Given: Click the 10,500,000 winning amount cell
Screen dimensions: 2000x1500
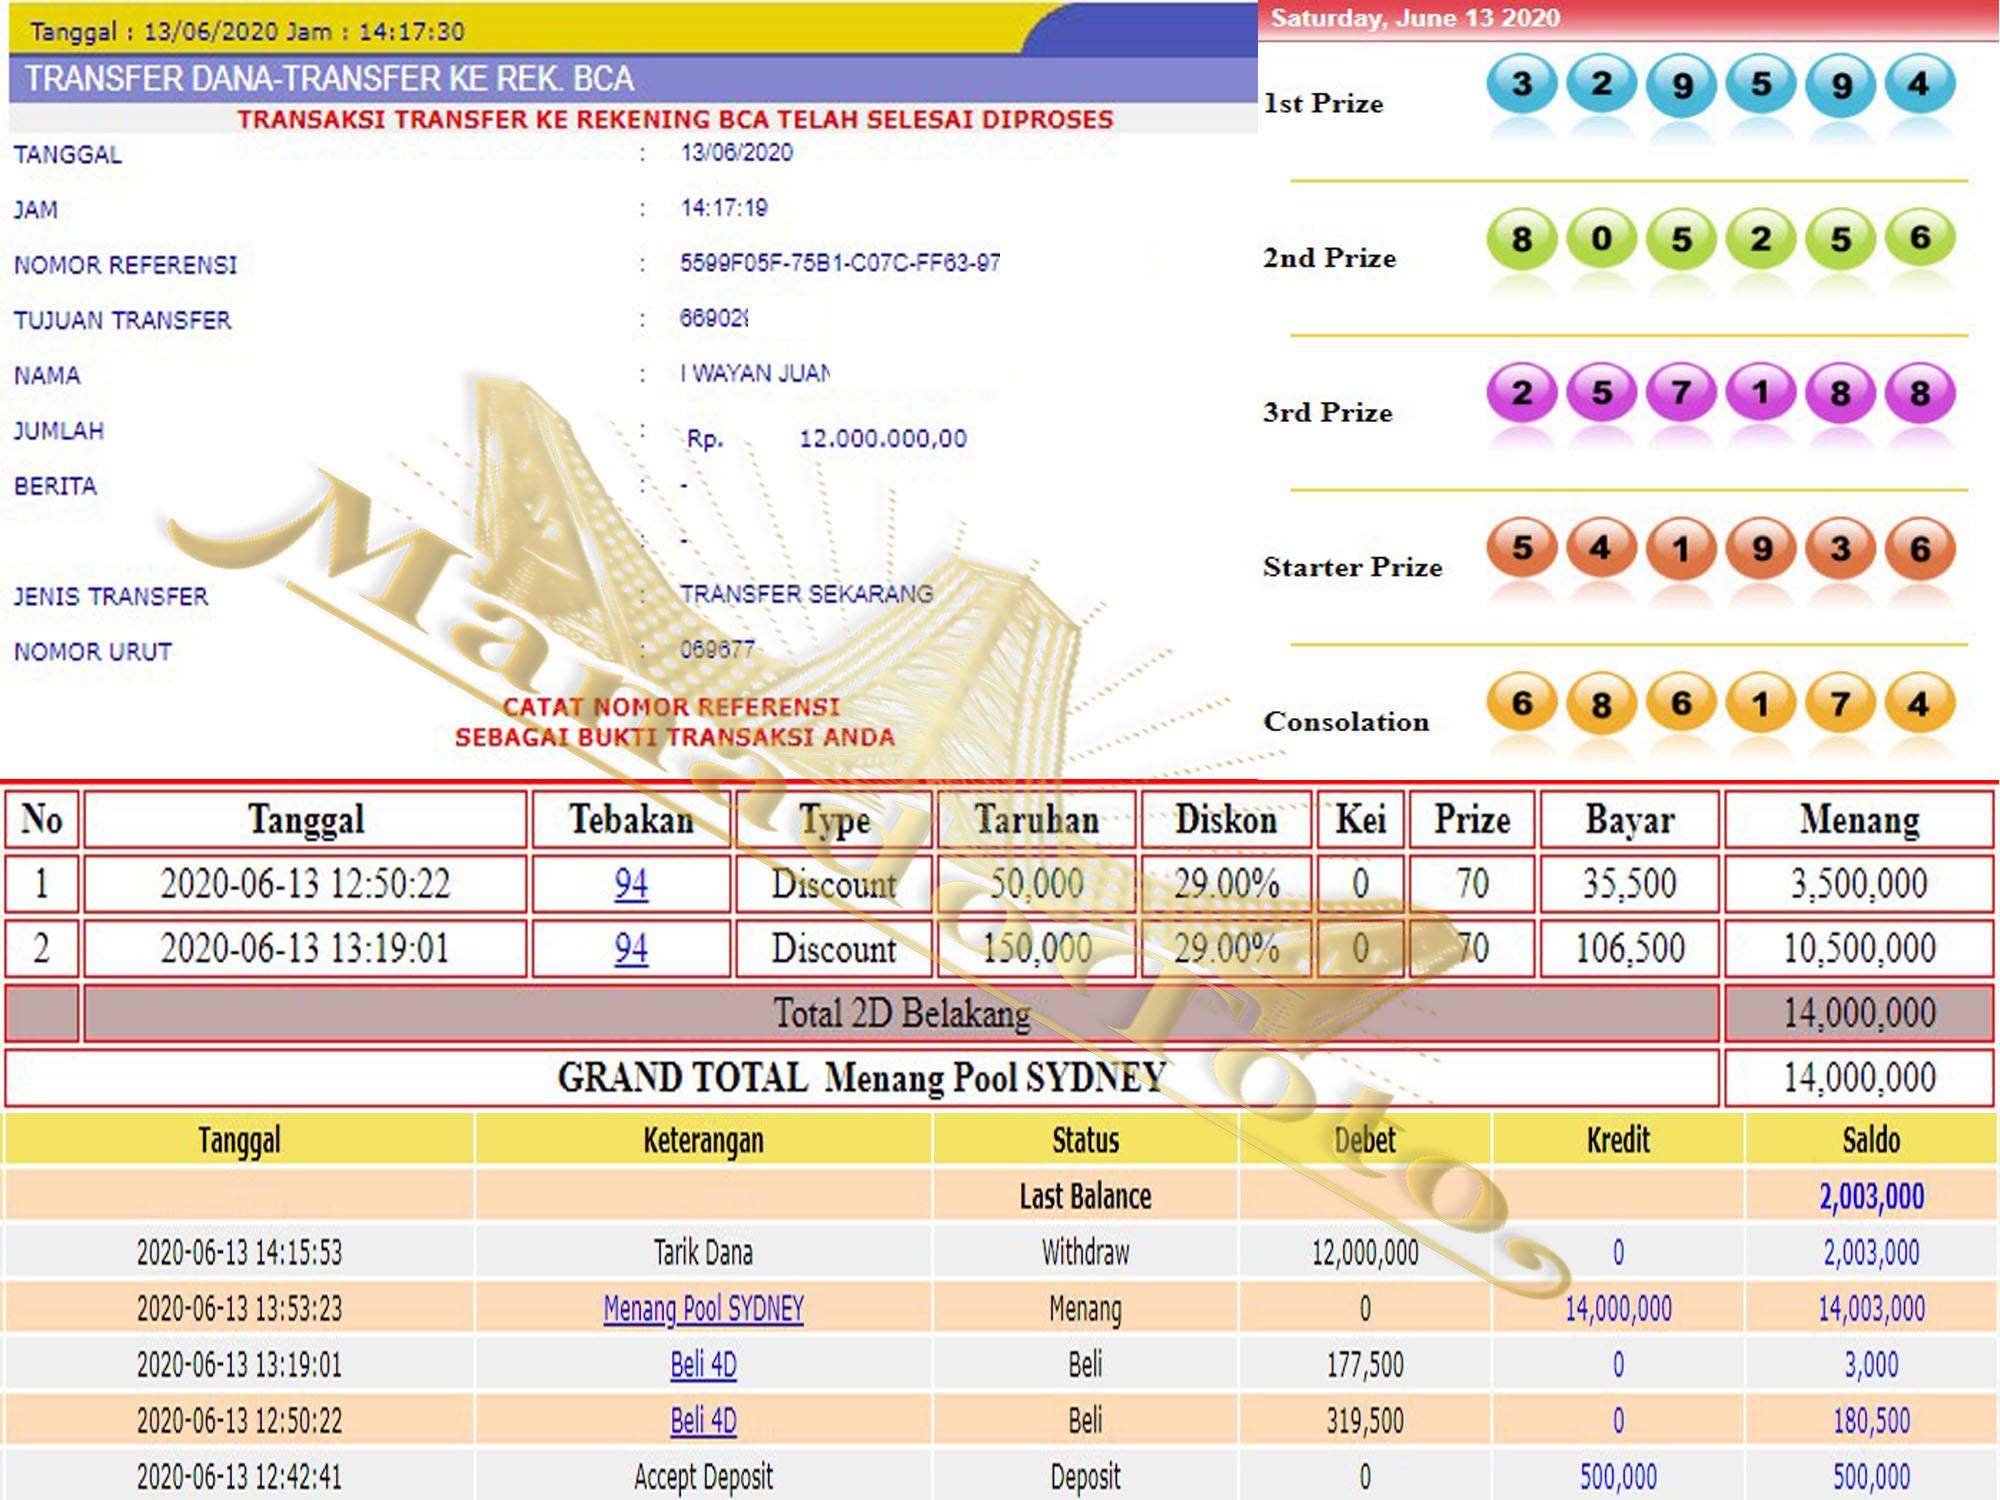Looking at the screenshot, I should tap(1859, 947).
